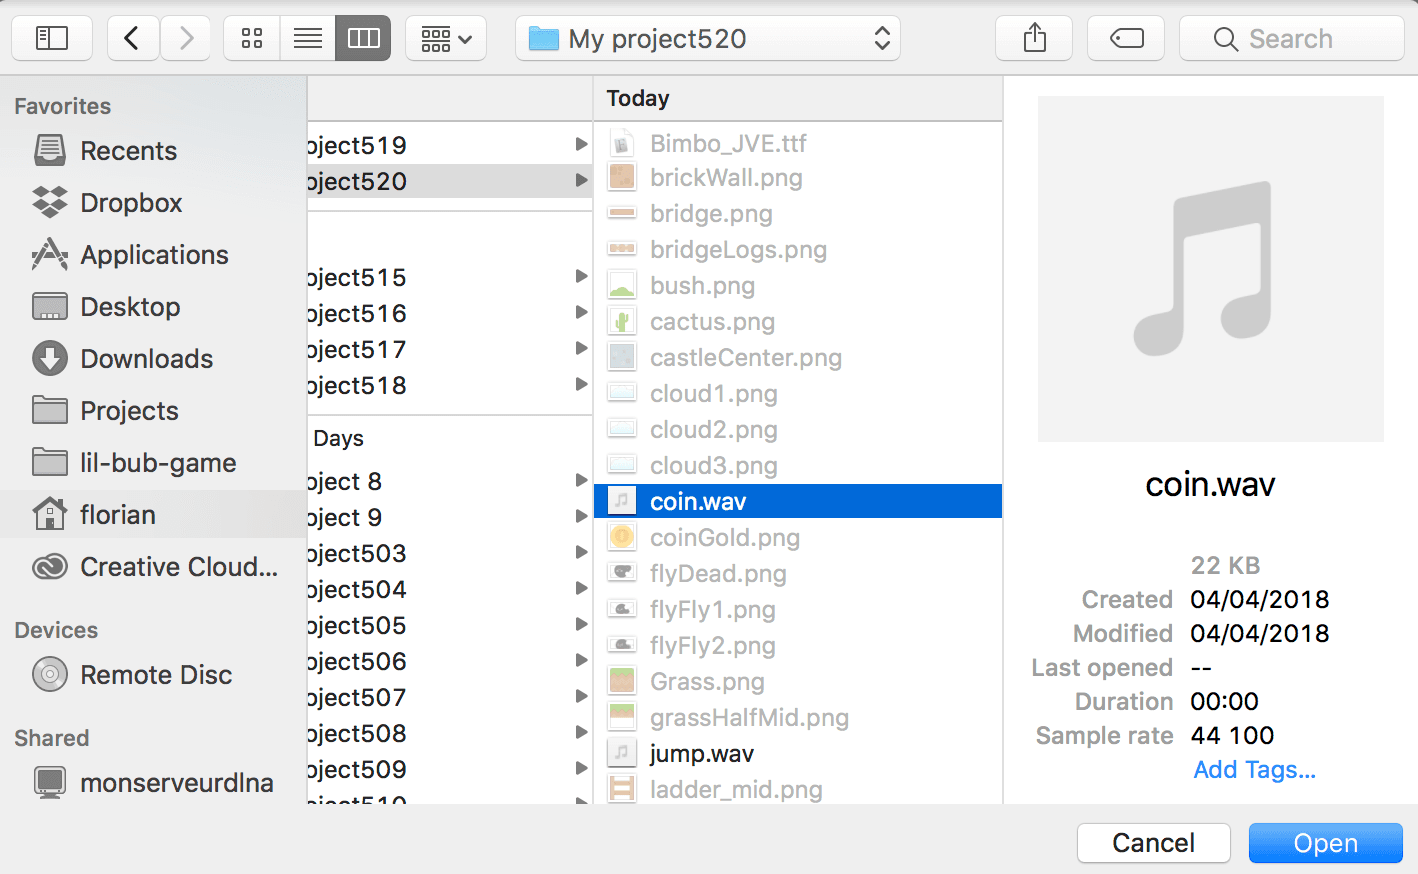
Task: Click into the Search field
Action: coord(1291,39)
